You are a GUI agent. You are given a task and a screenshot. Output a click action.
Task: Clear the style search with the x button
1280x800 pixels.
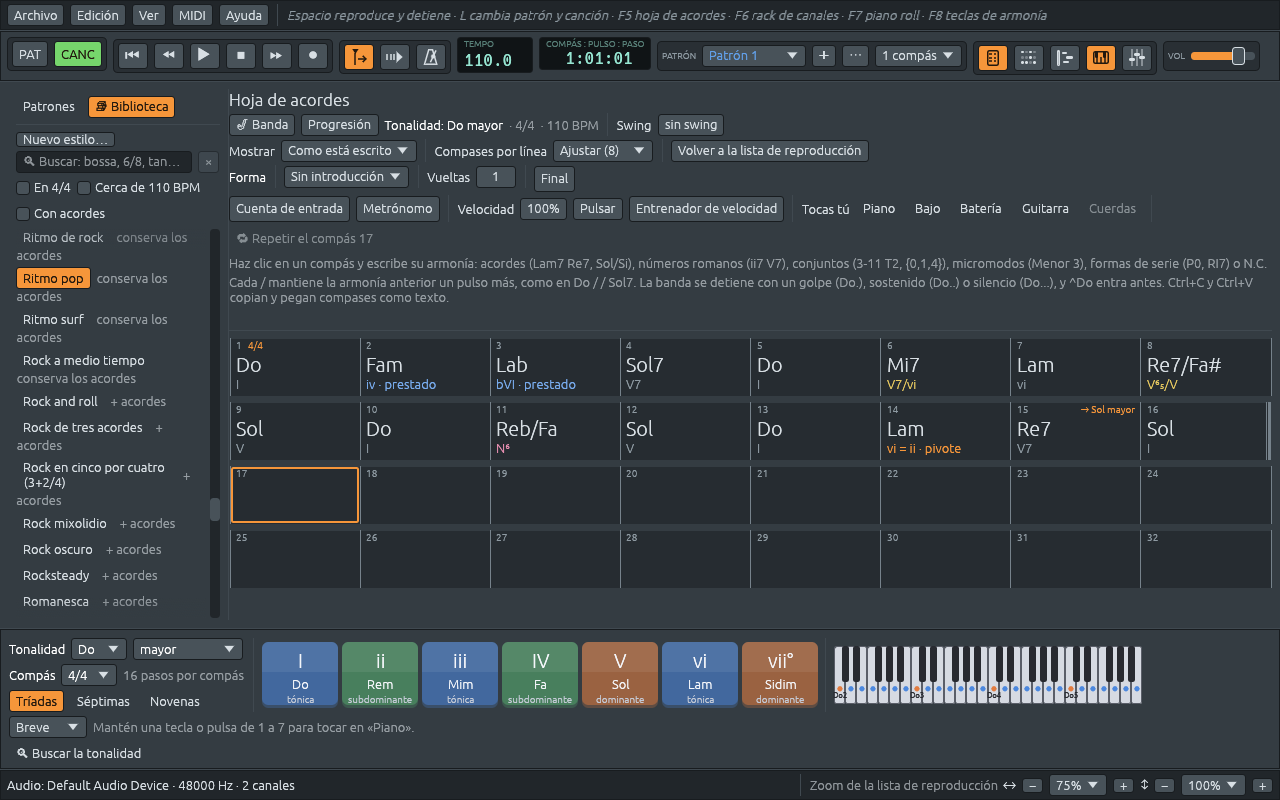[208, 162]
